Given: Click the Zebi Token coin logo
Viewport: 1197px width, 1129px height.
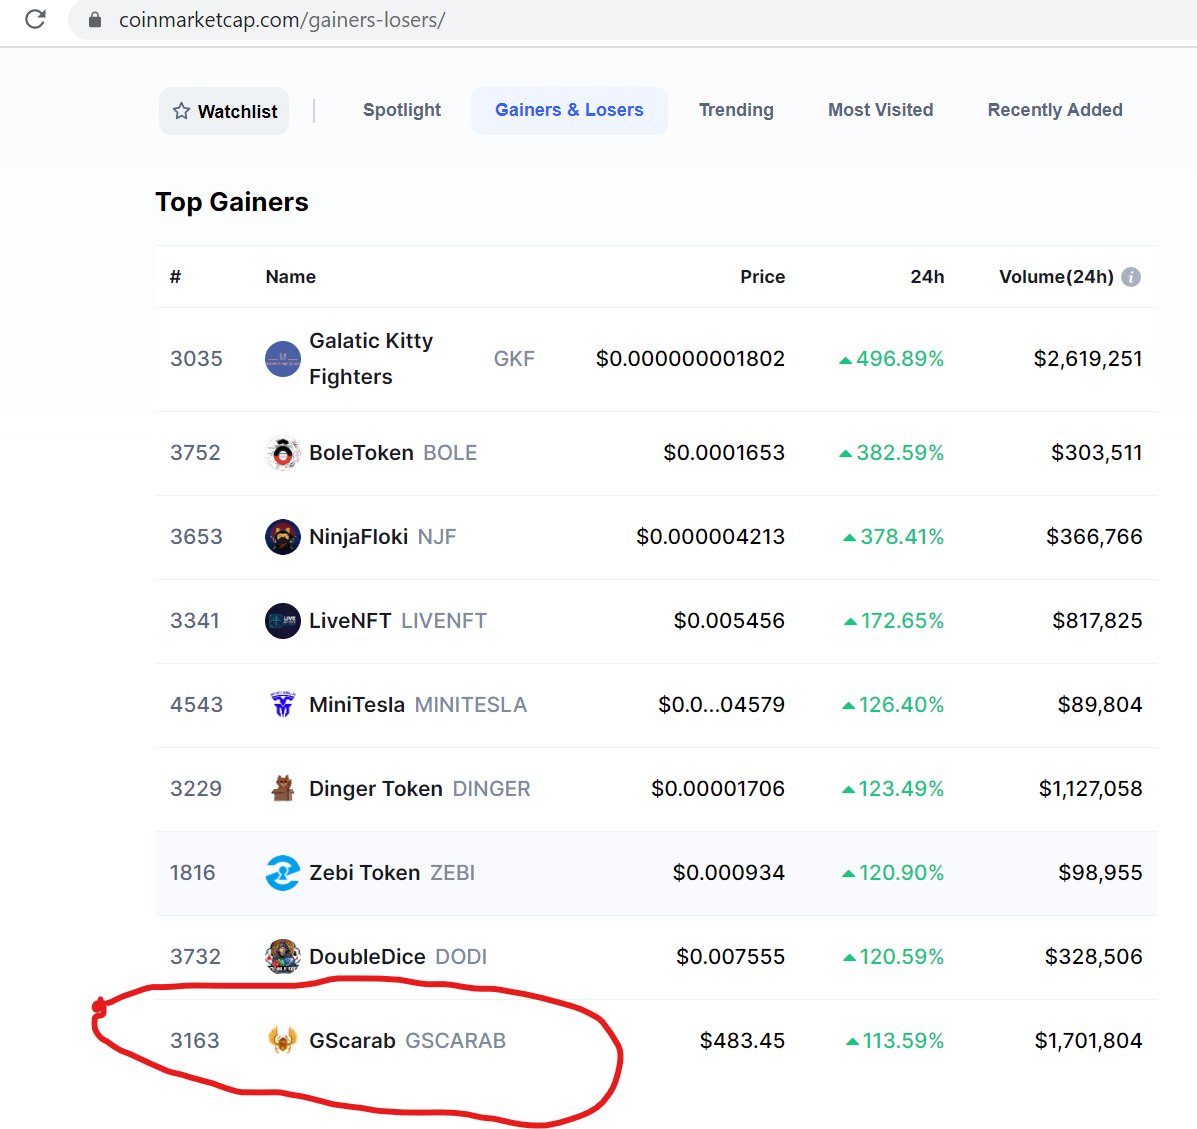Looking at the screenshot, I should 282,873.
